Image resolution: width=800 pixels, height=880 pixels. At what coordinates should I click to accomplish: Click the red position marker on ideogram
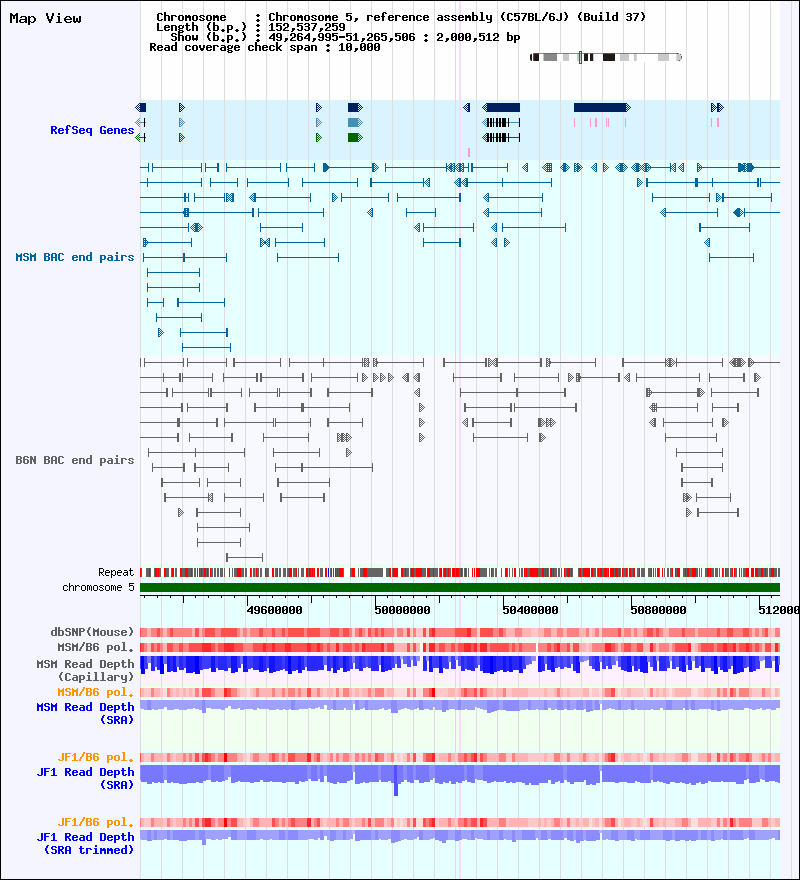[580, 57]
